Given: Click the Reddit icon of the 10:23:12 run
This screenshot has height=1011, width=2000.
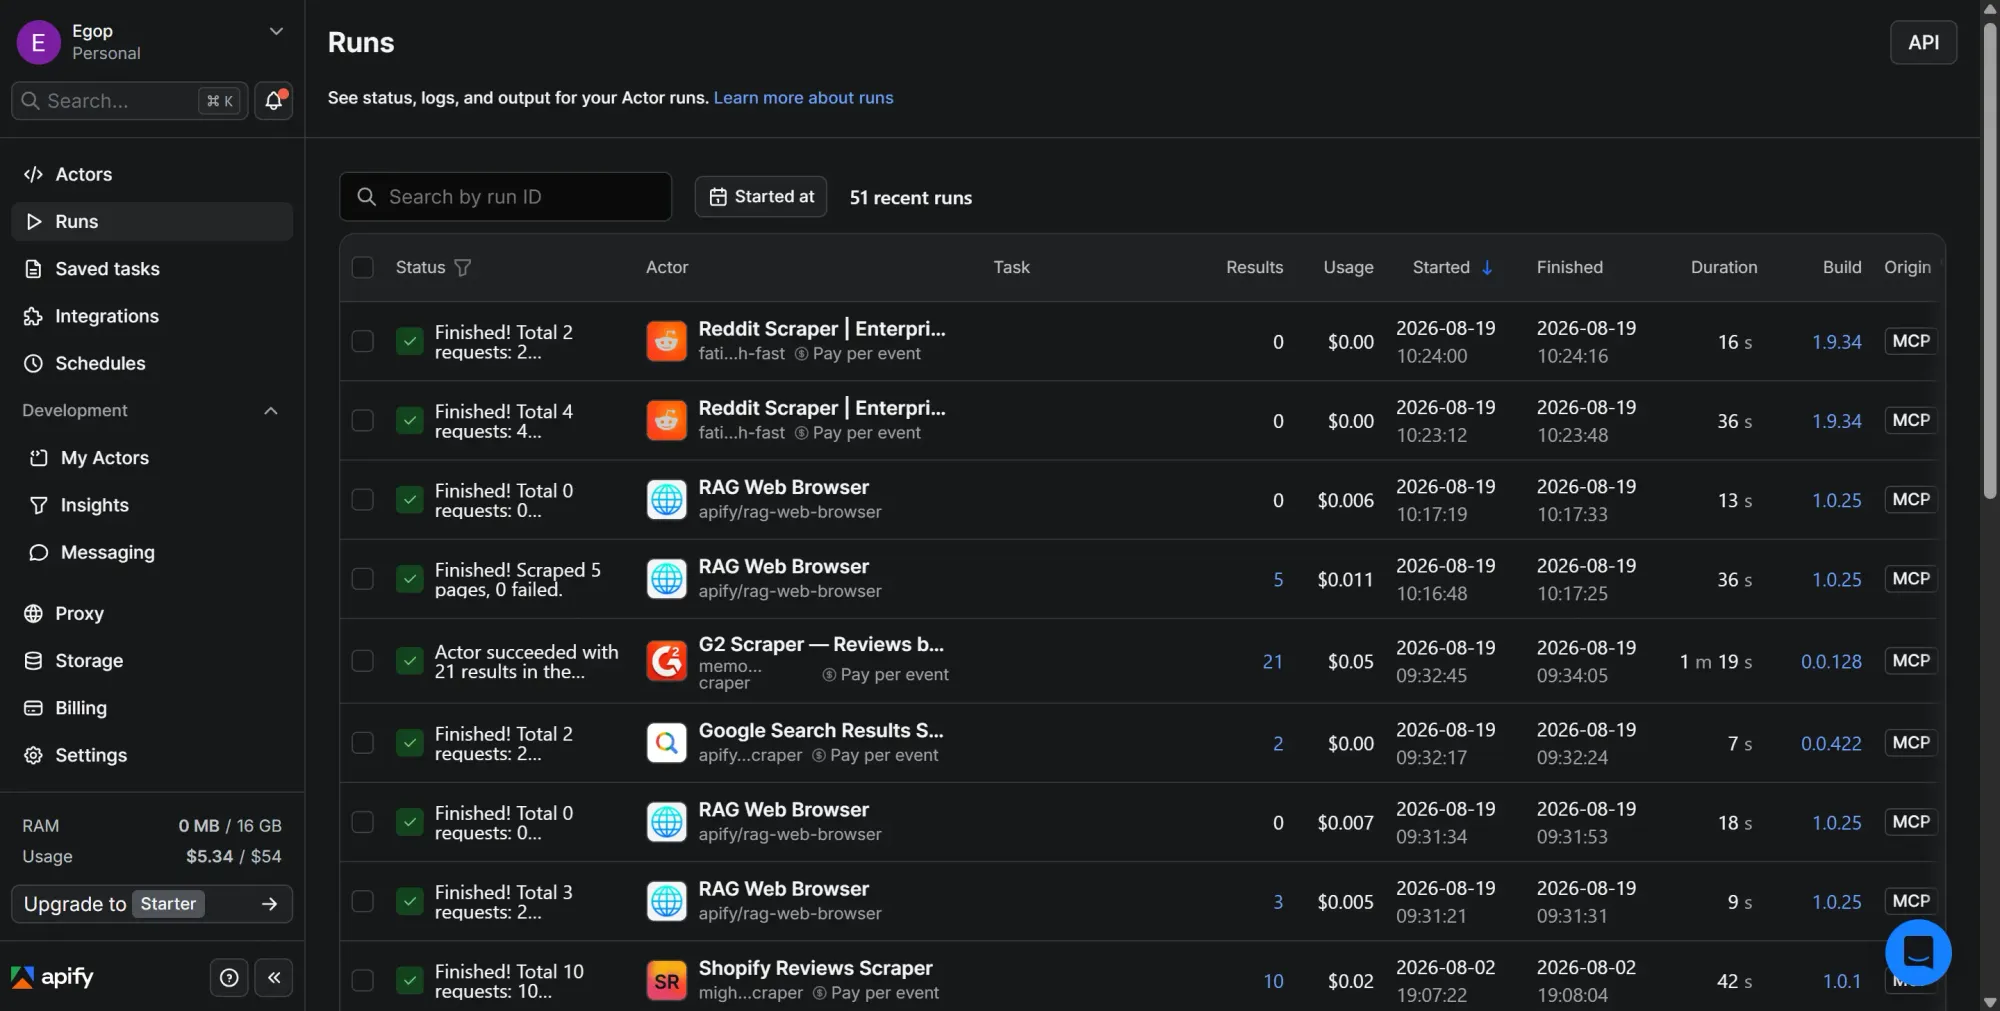Looking at the screenshot, I should pos(666,420).
